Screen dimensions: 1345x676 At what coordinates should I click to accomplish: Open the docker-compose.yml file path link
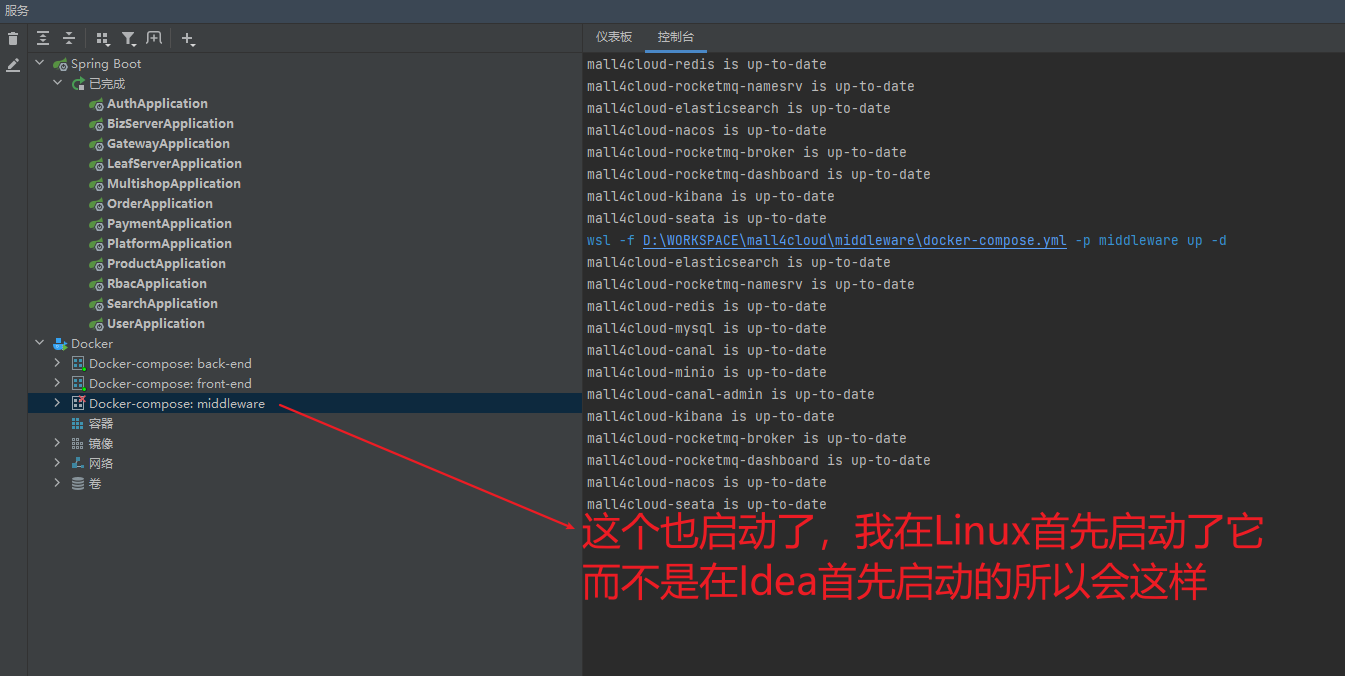pyautogui.click(x=855, y=240)
